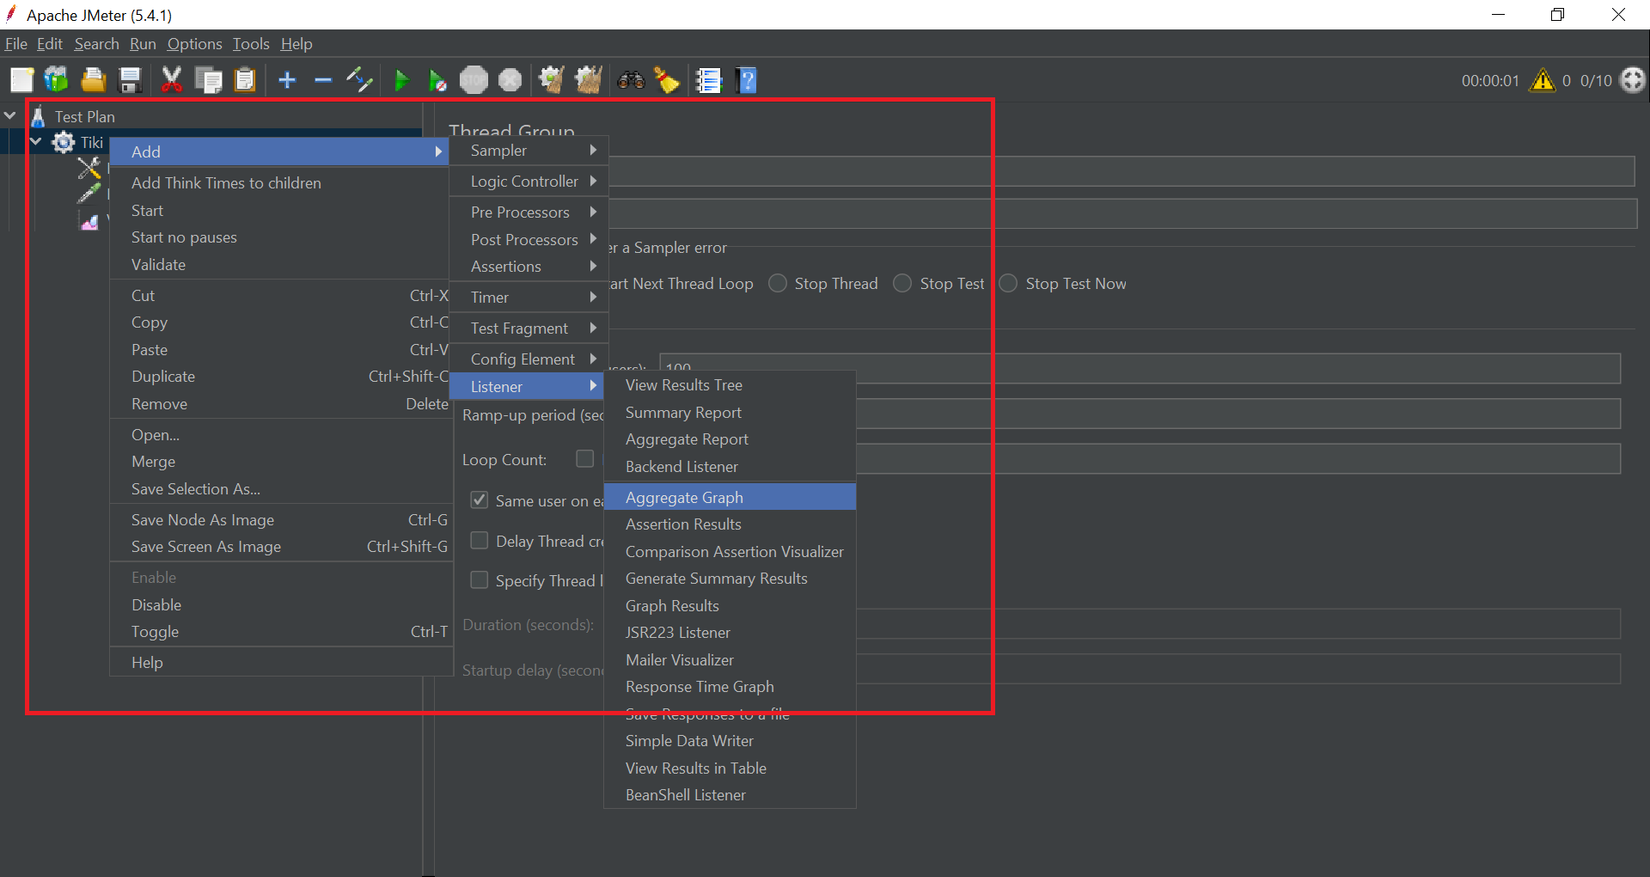1650x877 pixels.
Task: Click the Clear results broom icon
Action: click(x=551, y=80)
